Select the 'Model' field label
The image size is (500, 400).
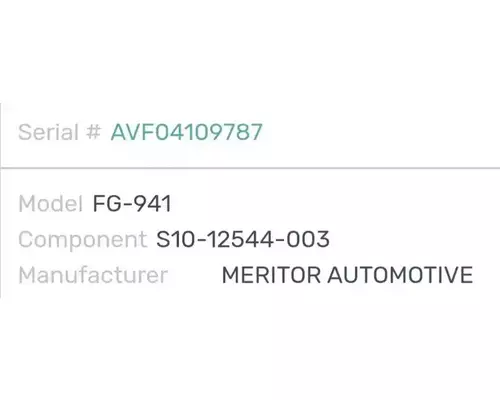pos(50,204)
